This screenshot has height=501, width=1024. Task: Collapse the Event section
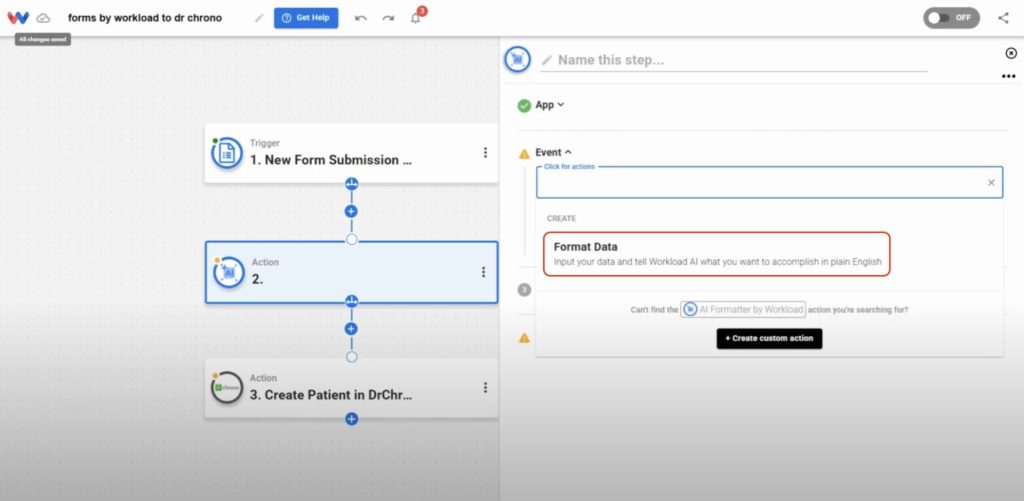(553, 152)
